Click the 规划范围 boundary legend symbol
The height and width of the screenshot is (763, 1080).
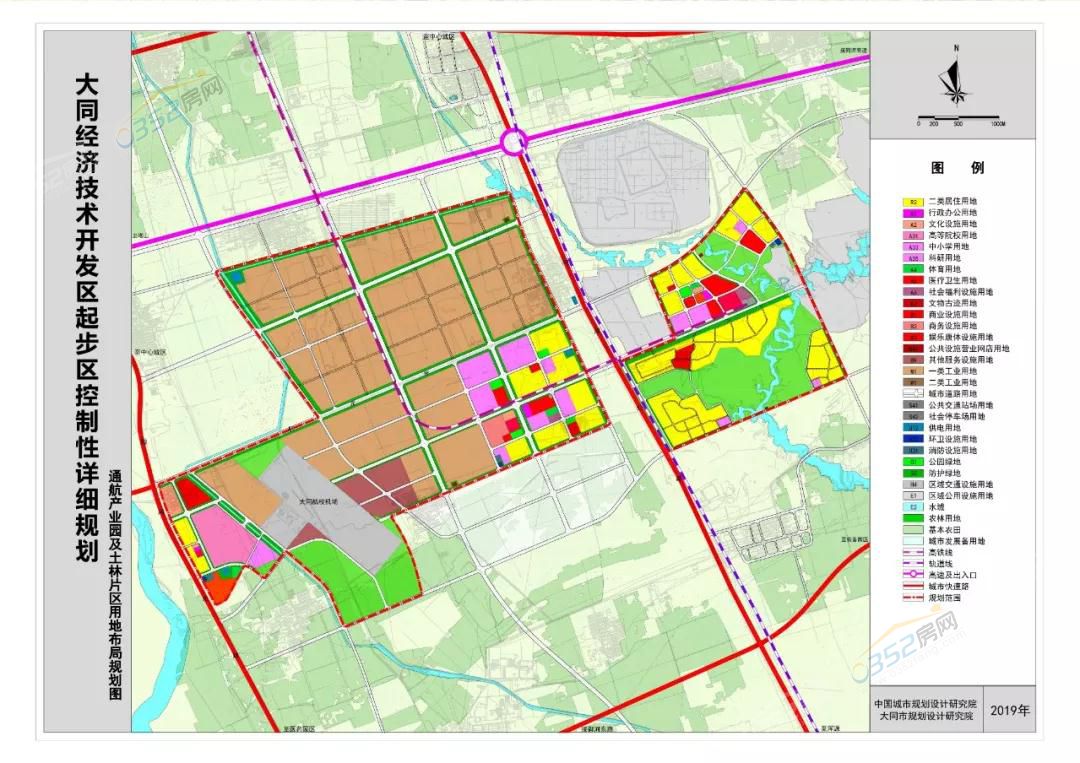click(x=912, y=596)
